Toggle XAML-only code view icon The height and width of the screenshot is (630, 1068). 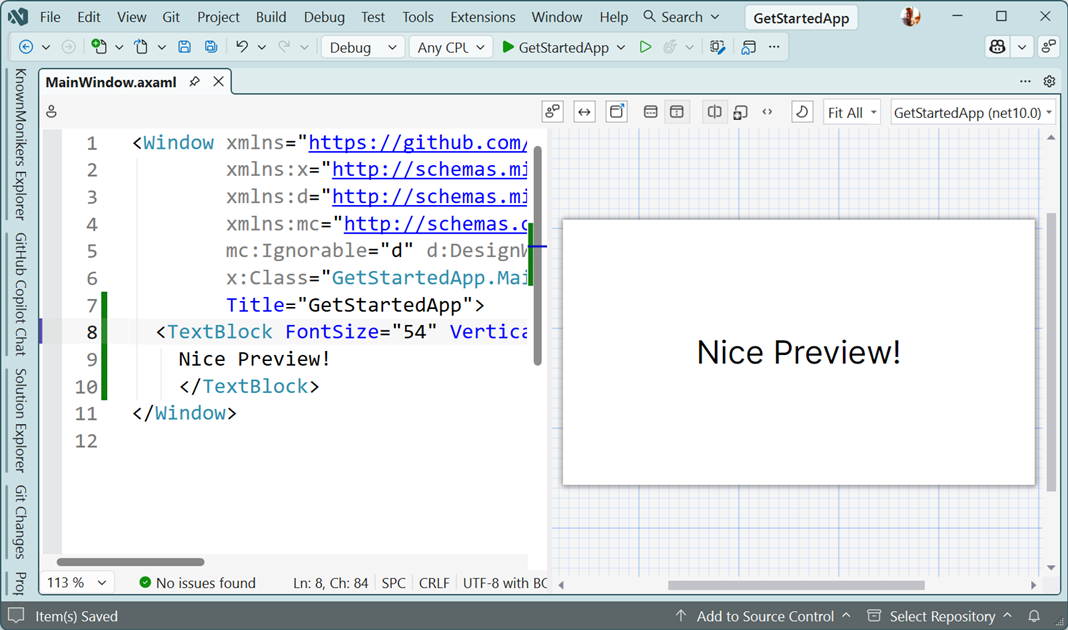point(767,112)
